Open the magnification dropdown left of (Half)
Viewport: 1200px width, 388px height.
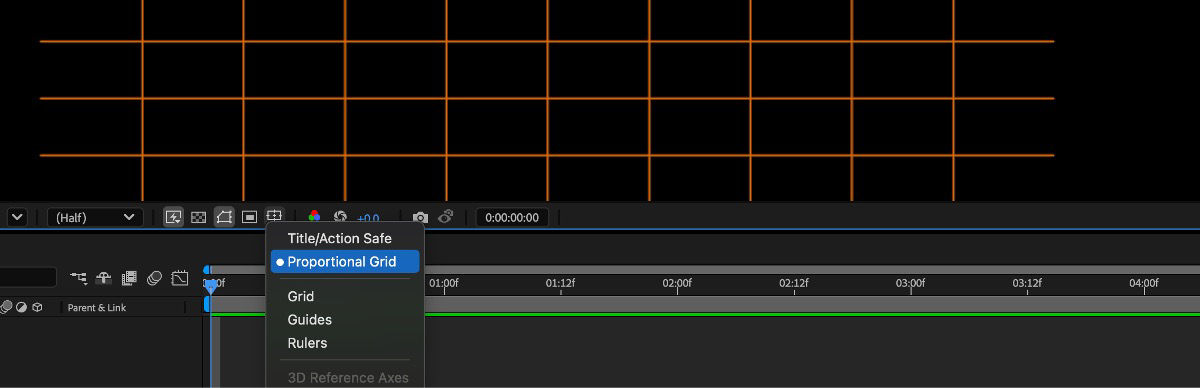point(16,217)
